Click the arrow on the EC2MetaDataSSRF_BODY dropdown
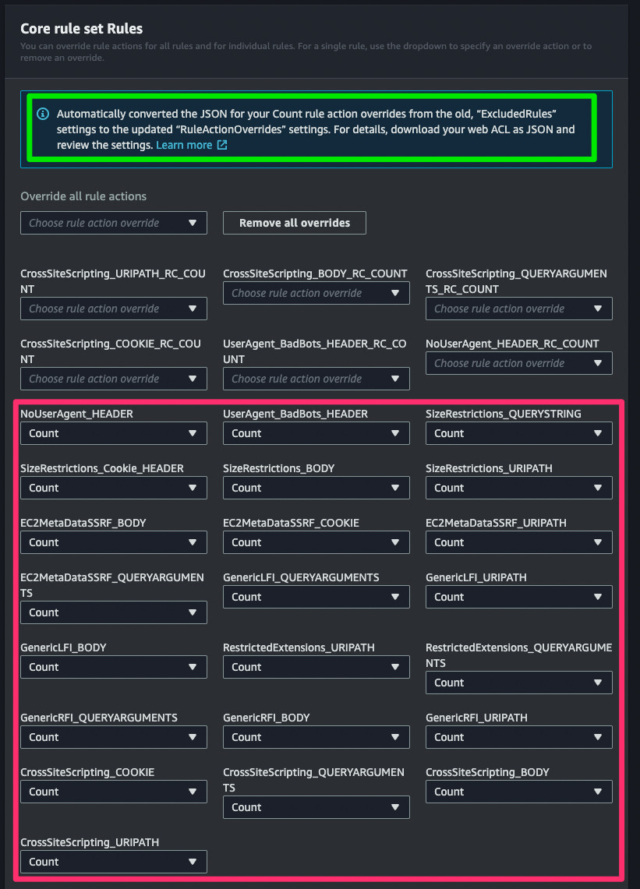640x889 pixels. click(194, 542)
